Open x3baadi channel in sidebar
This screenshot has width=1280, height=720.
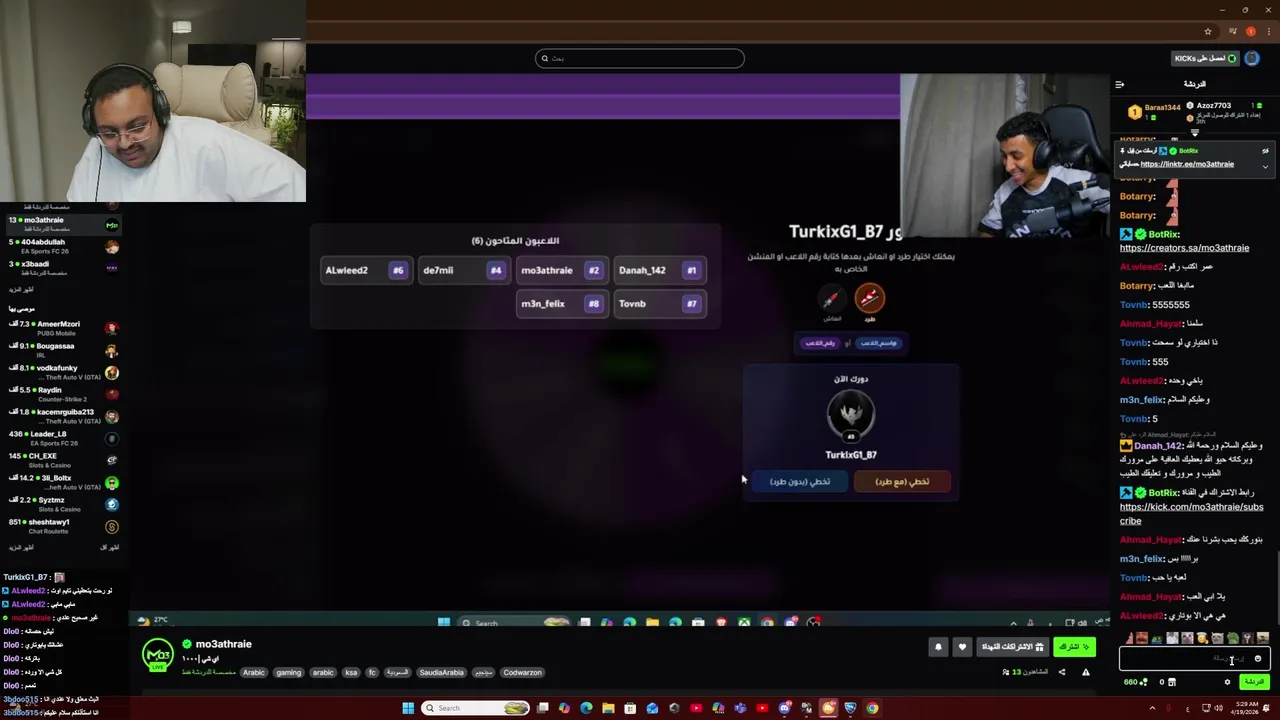[63, 268]
